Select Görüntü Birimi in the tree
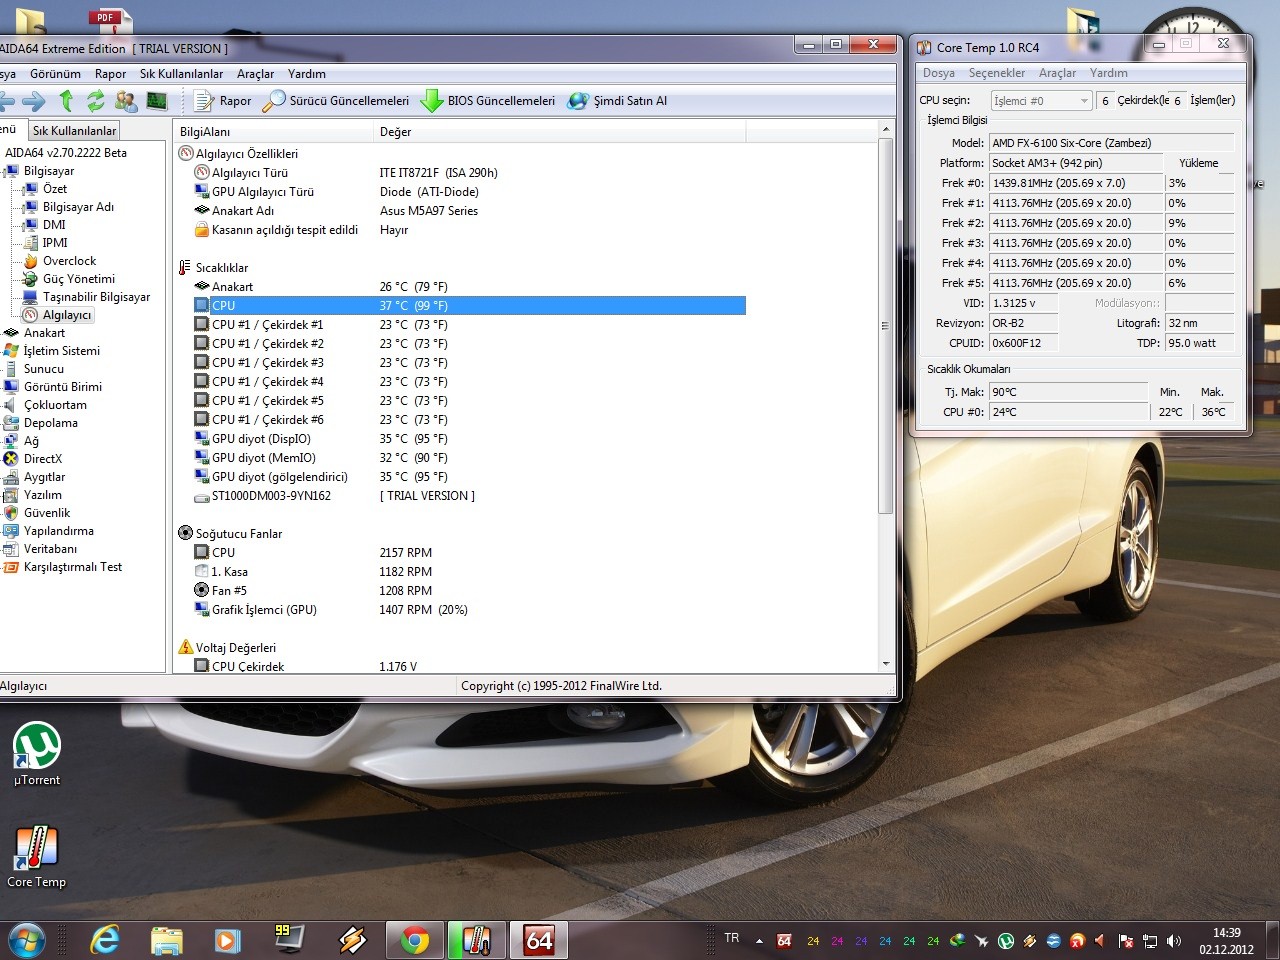This screenshot has height=960, width=1280. point(63,387)
